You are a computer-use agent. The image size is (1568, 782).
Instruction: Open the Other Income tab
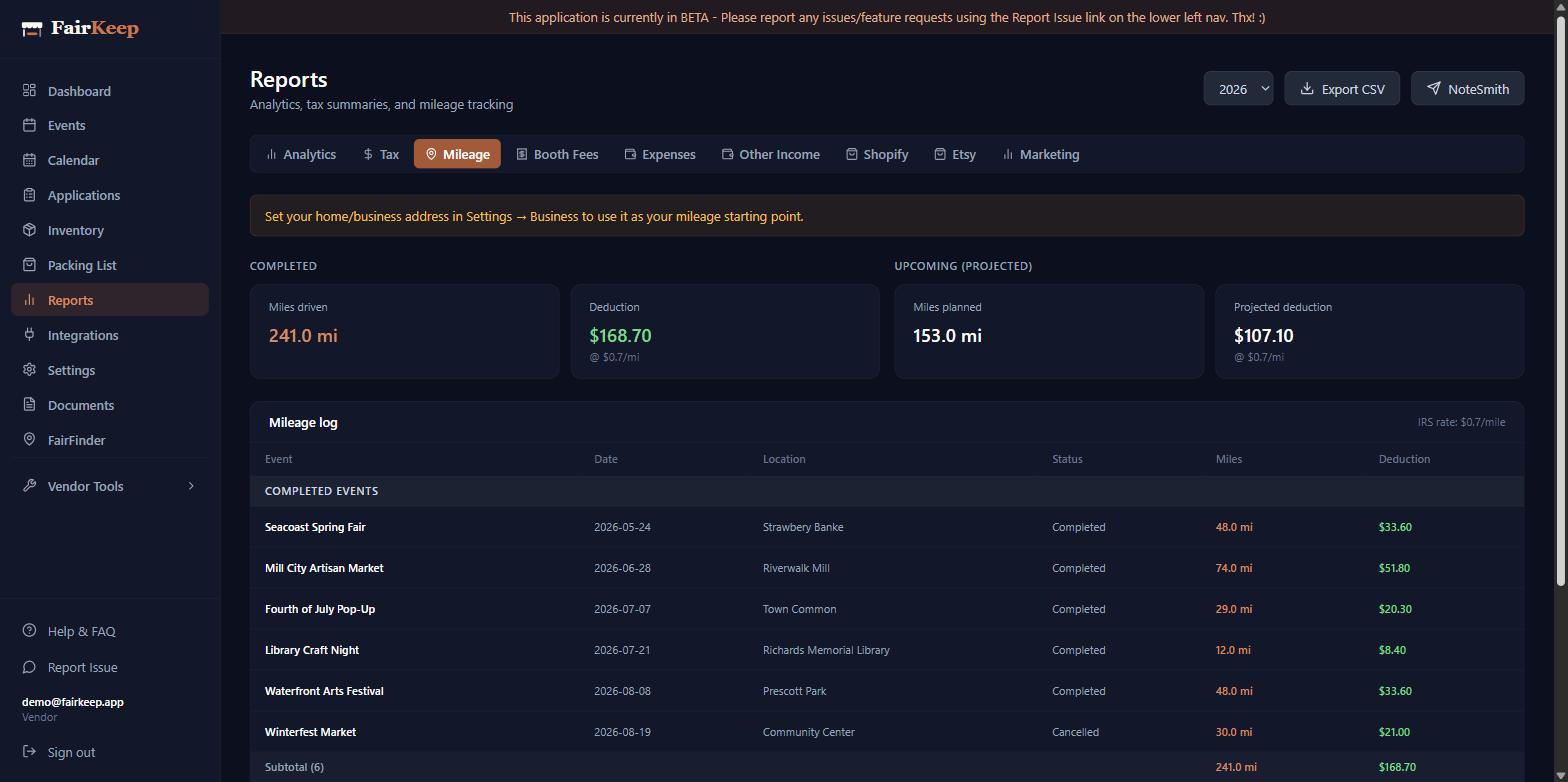click(x=771, y=154)
